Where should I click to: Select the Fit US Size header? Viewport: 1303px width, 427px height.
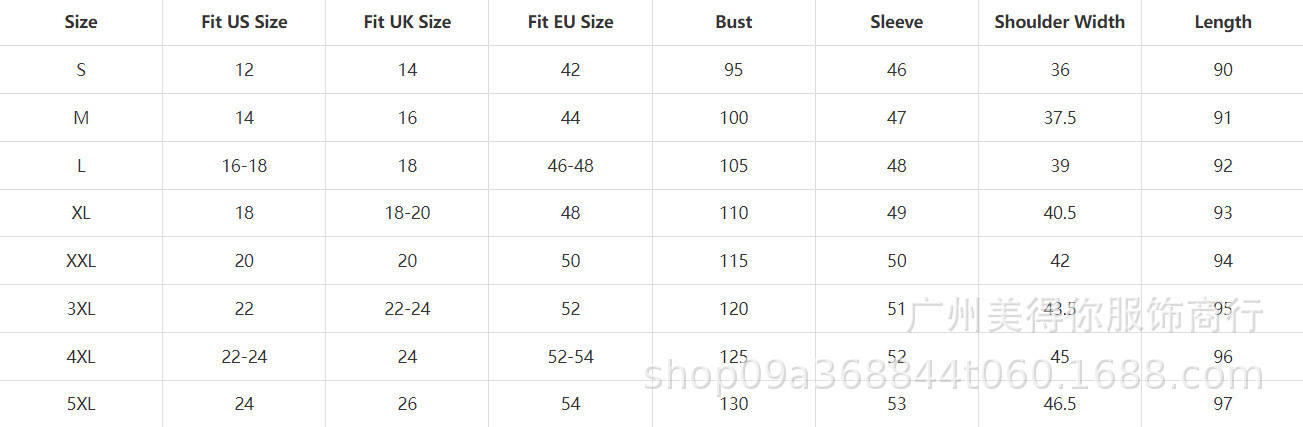click(244, 22)
